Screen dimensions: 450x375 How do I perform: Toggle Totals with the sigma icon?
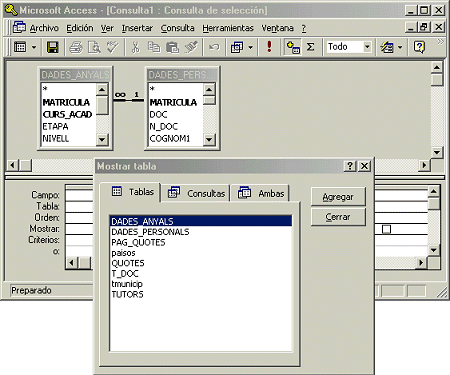(x=310, y=47)
